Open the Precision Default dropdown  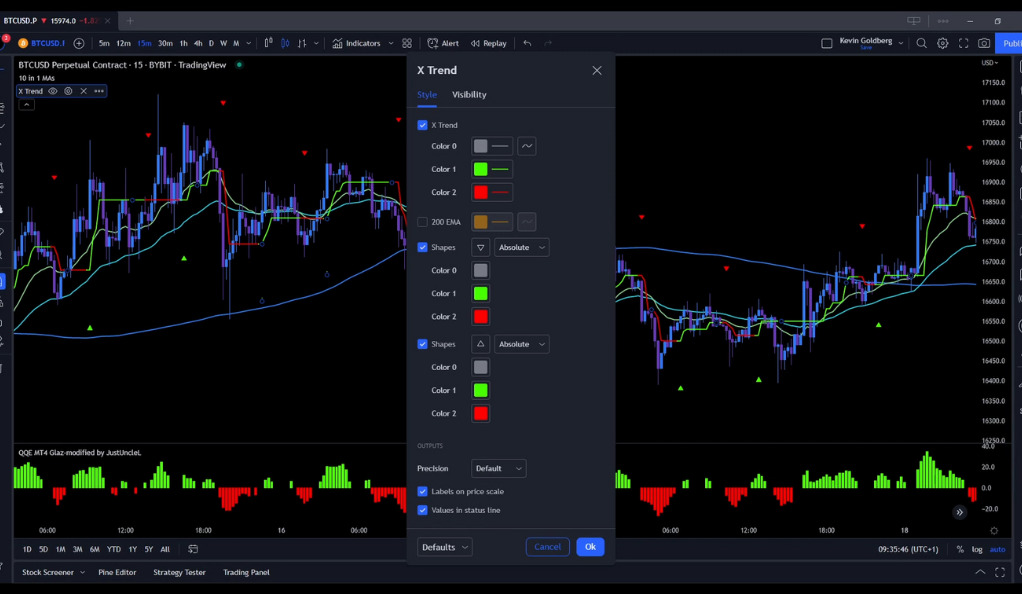(x=499, y=469)
